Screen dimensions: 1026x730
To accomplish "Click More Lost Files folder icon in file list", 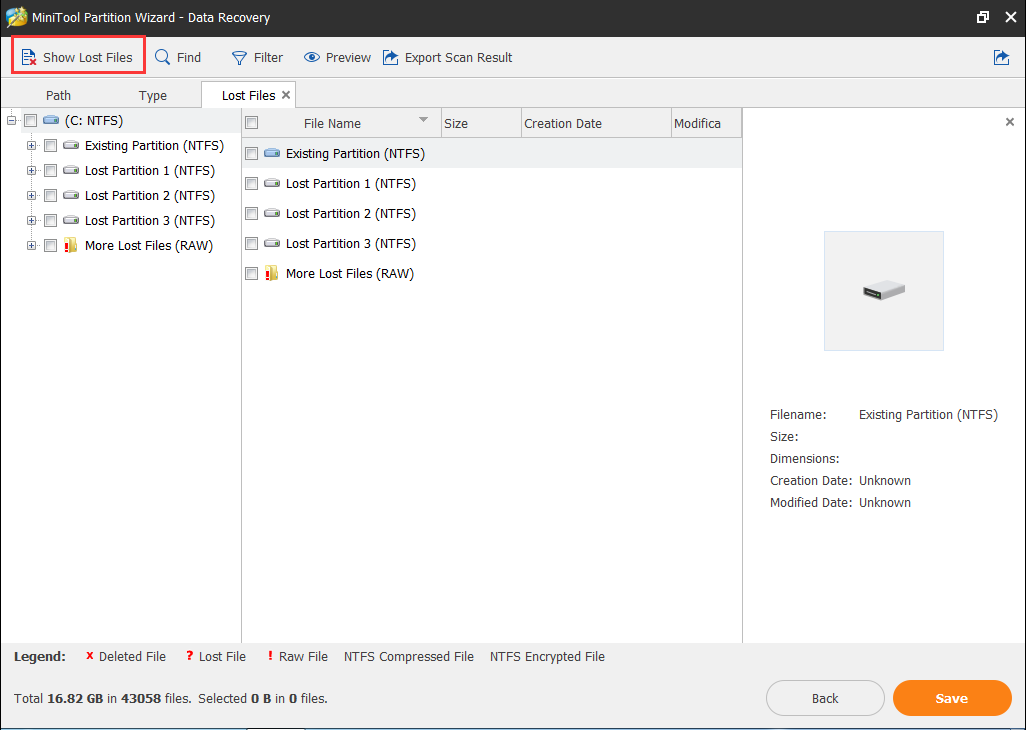I will (272, 273).
